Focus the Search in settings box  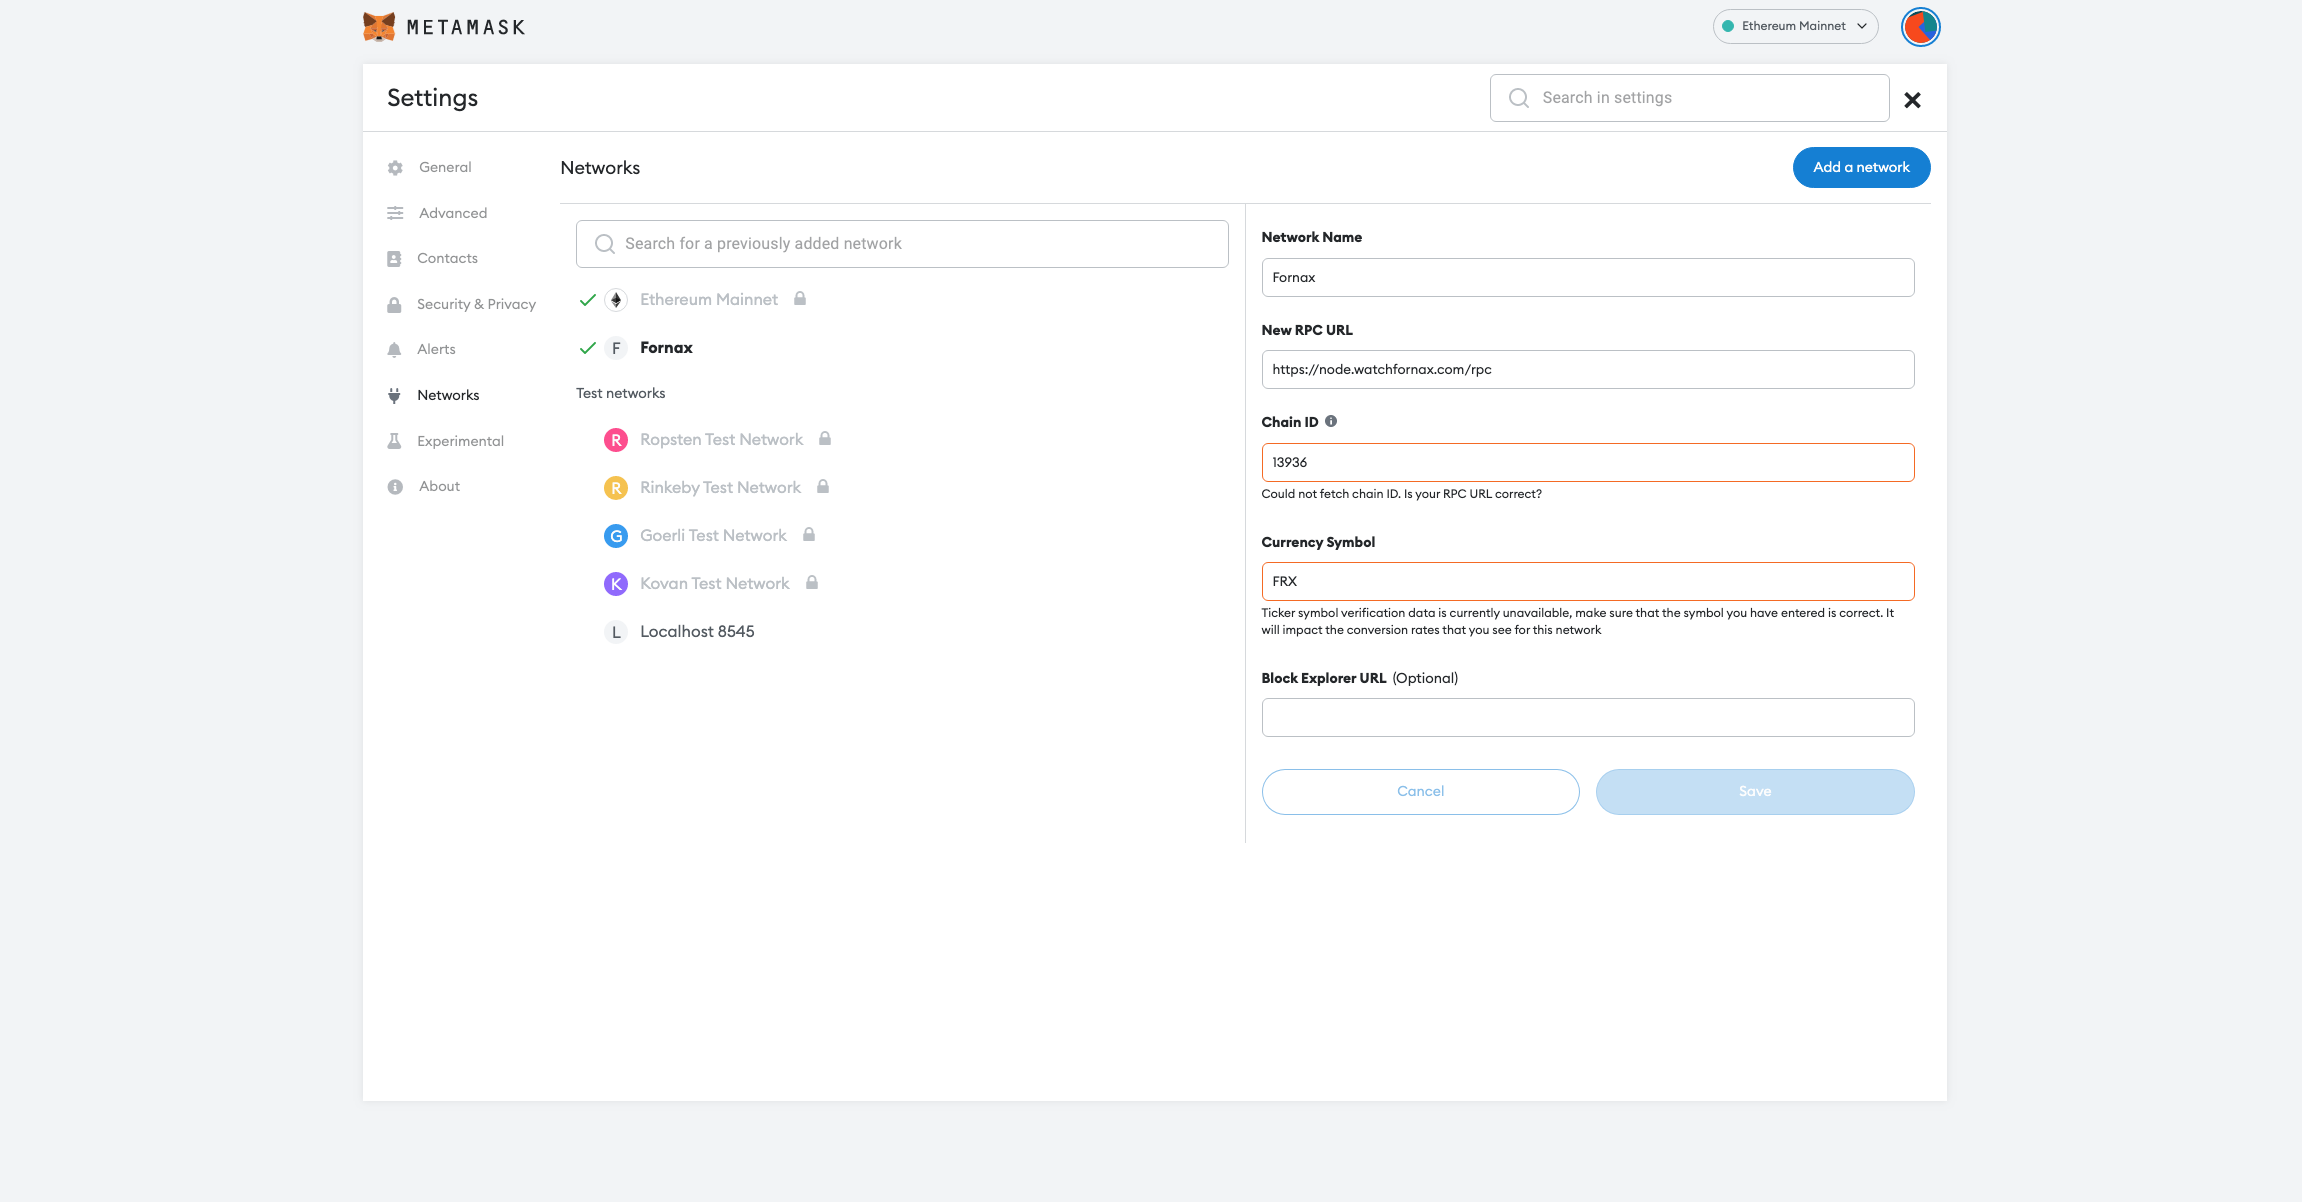coord(1689,98)
